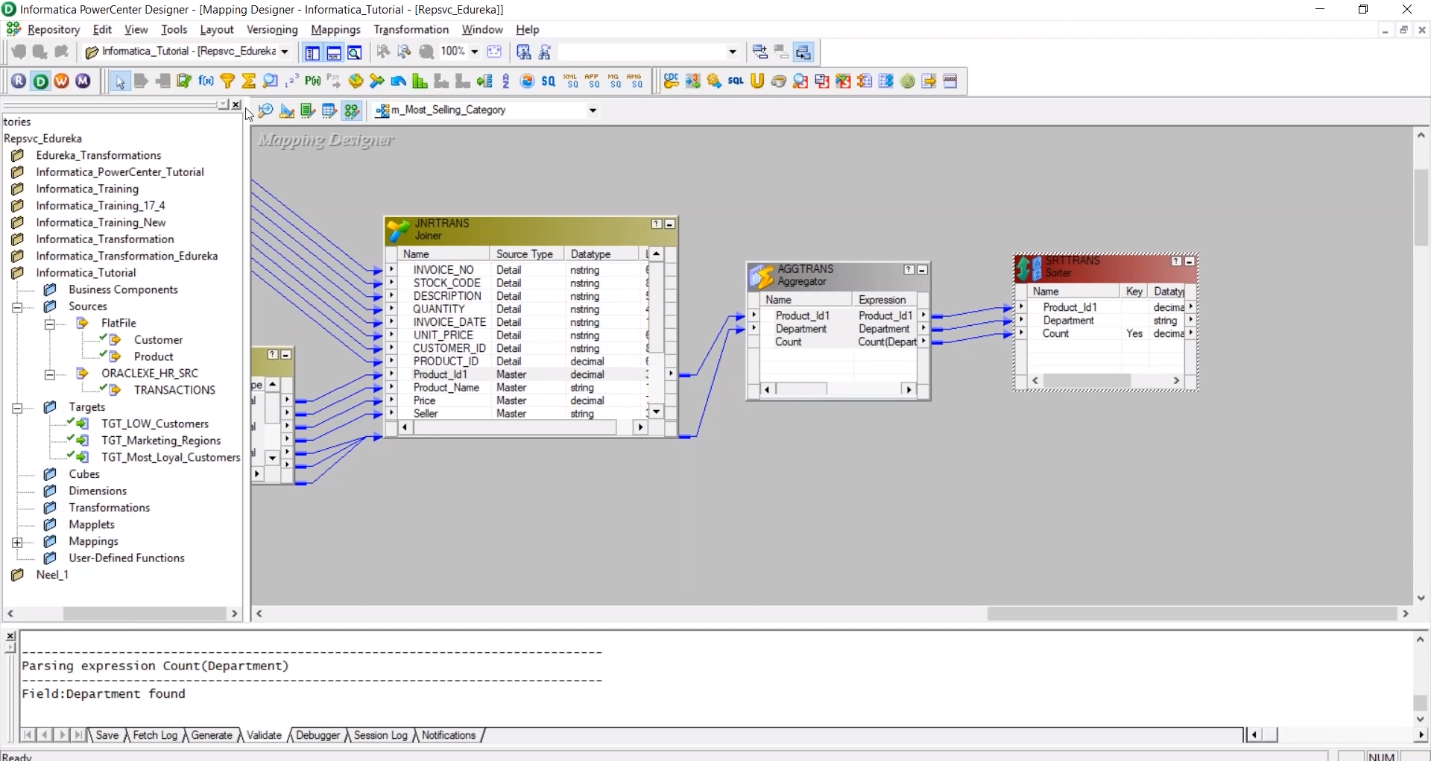Open Workflow Monitor via the M icon
Screen dimensions: 1431x761
click(x=82, y=81)
